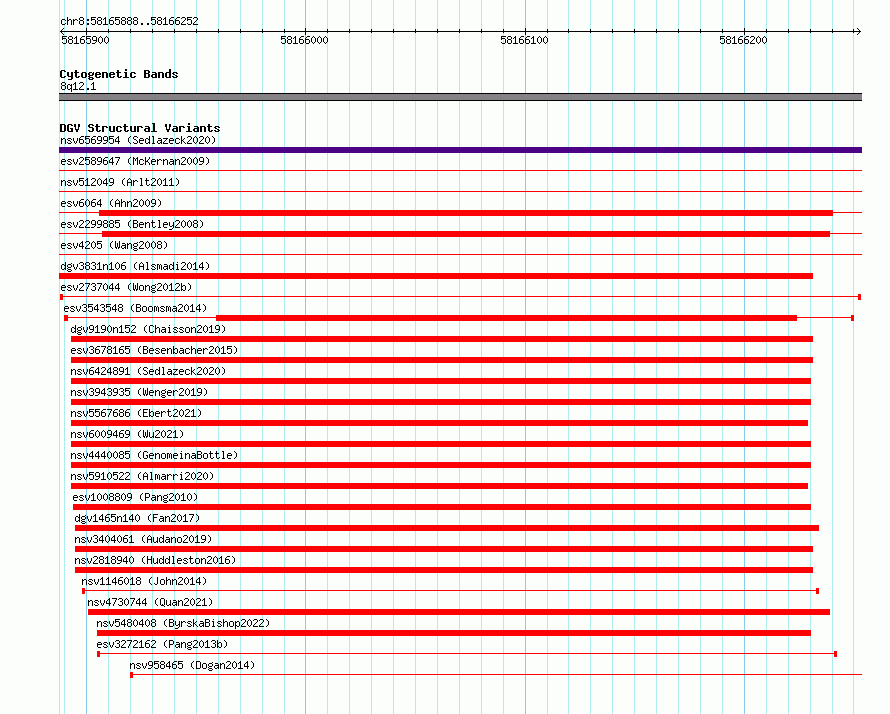890x714 pixels.
Task: Open variant esv6064 (Ahn2009)
Action: click(x=111, y=203)
